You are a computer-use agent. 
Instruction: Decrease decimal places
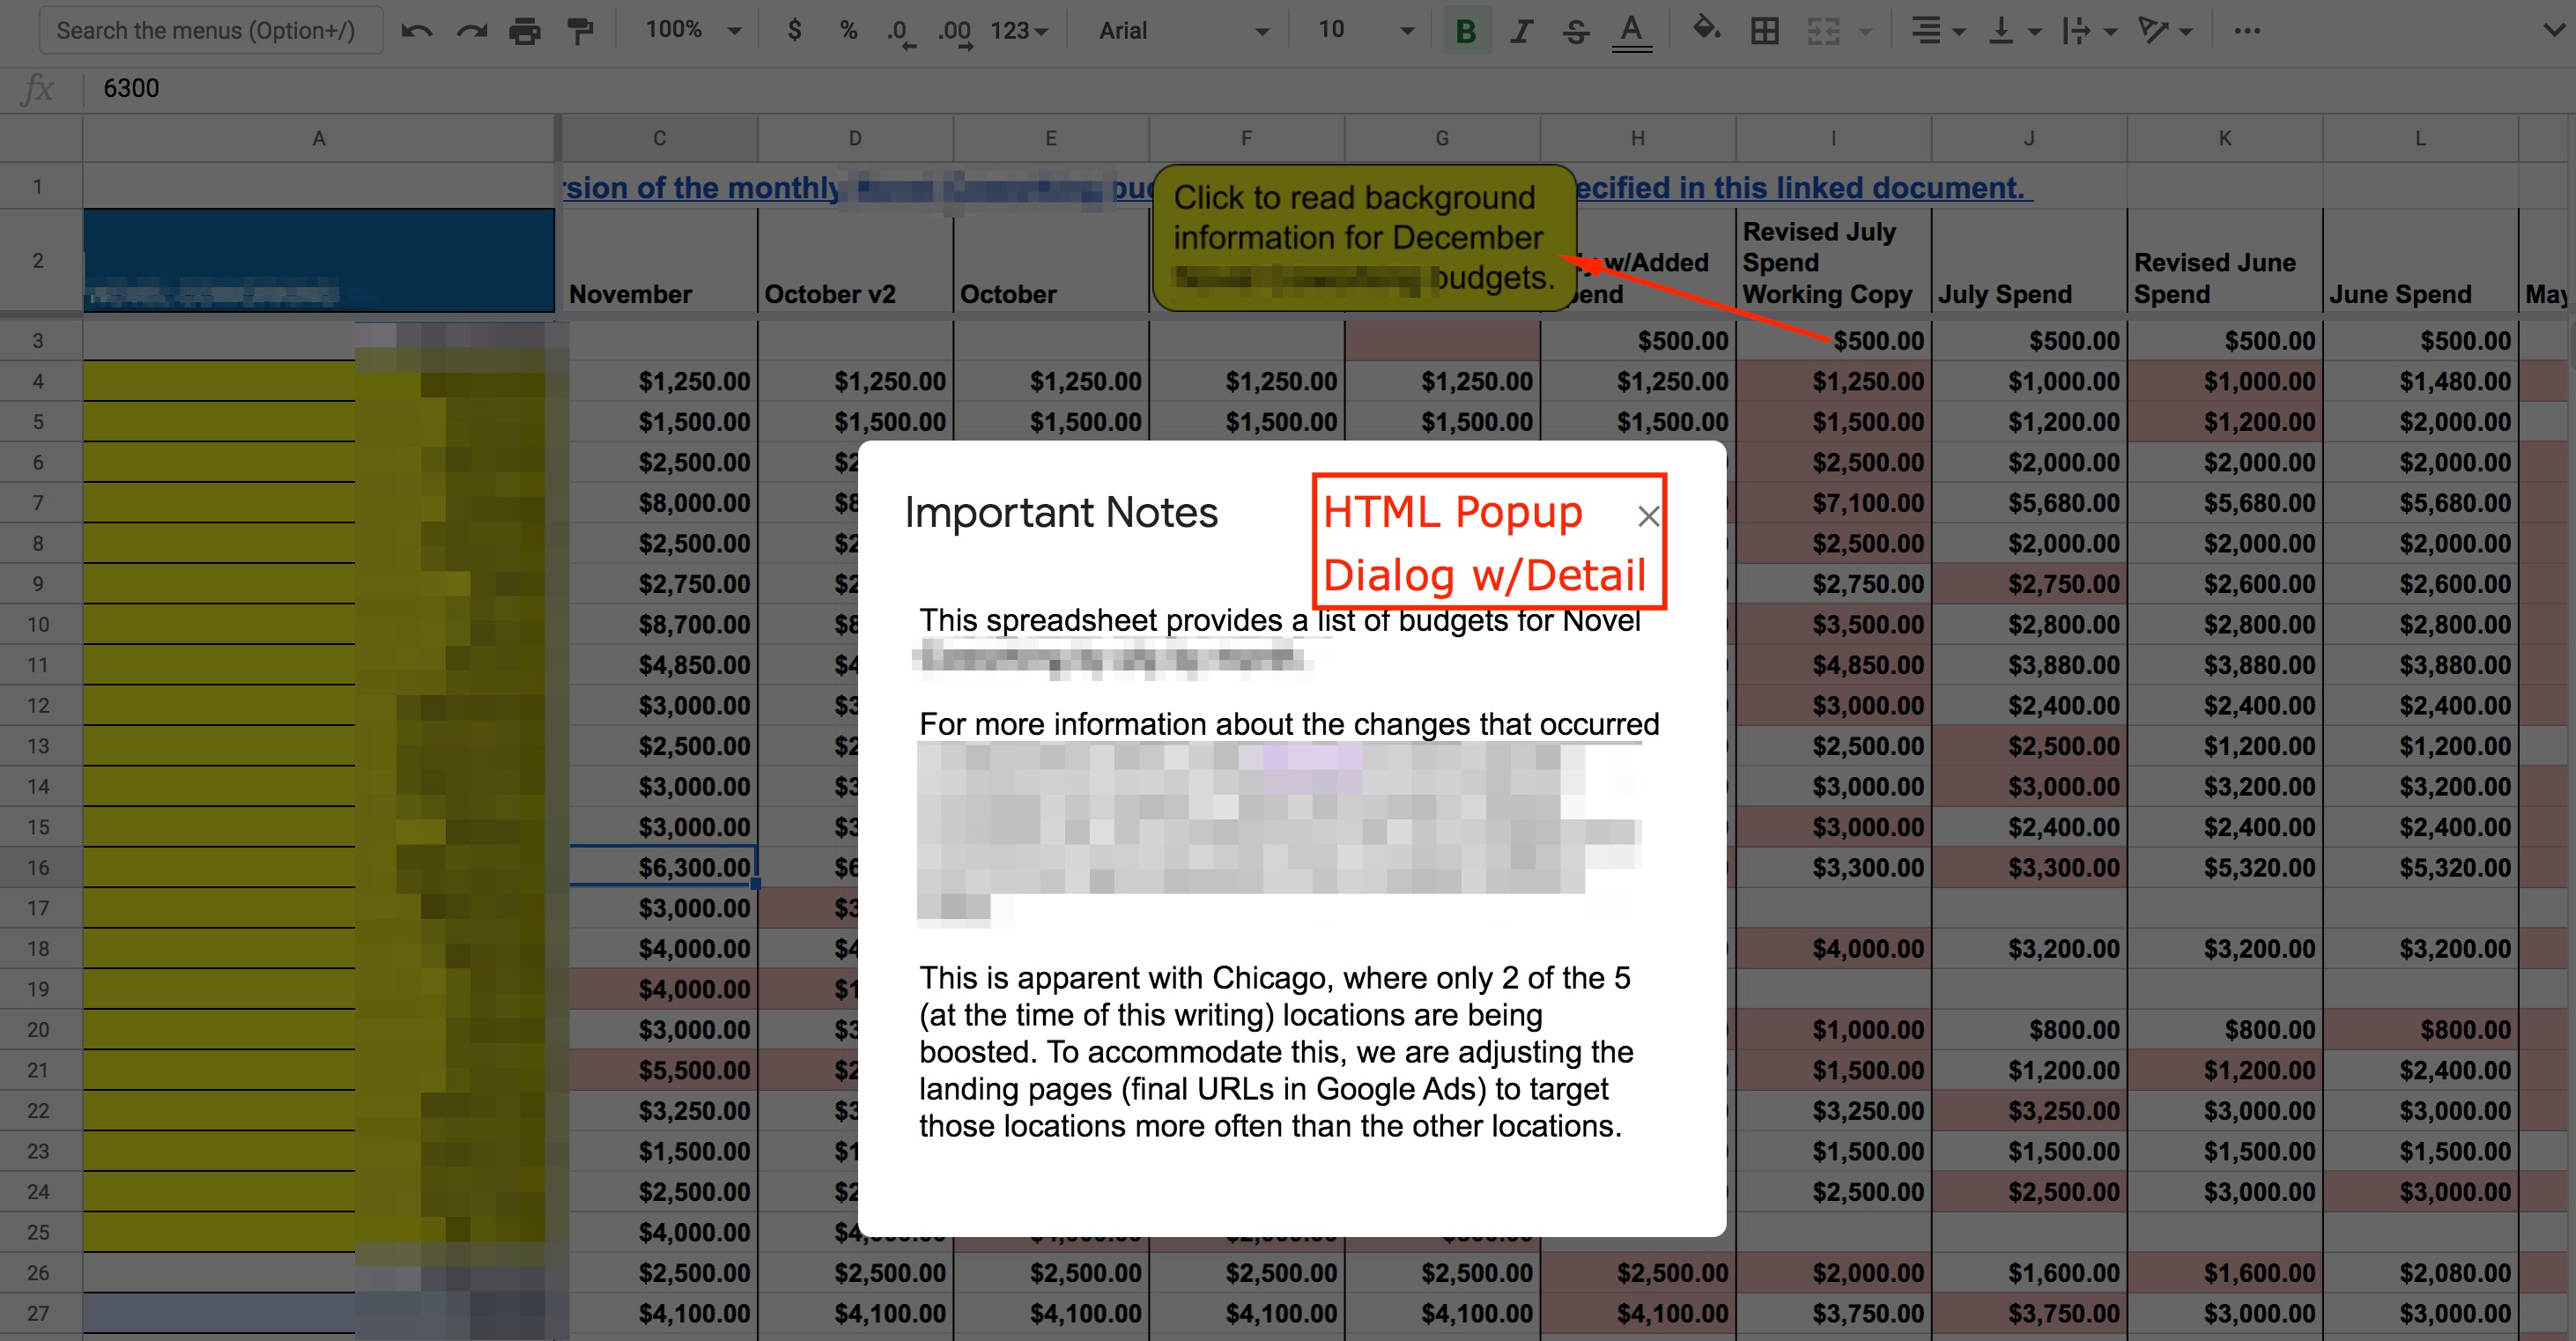coord(899,30)
